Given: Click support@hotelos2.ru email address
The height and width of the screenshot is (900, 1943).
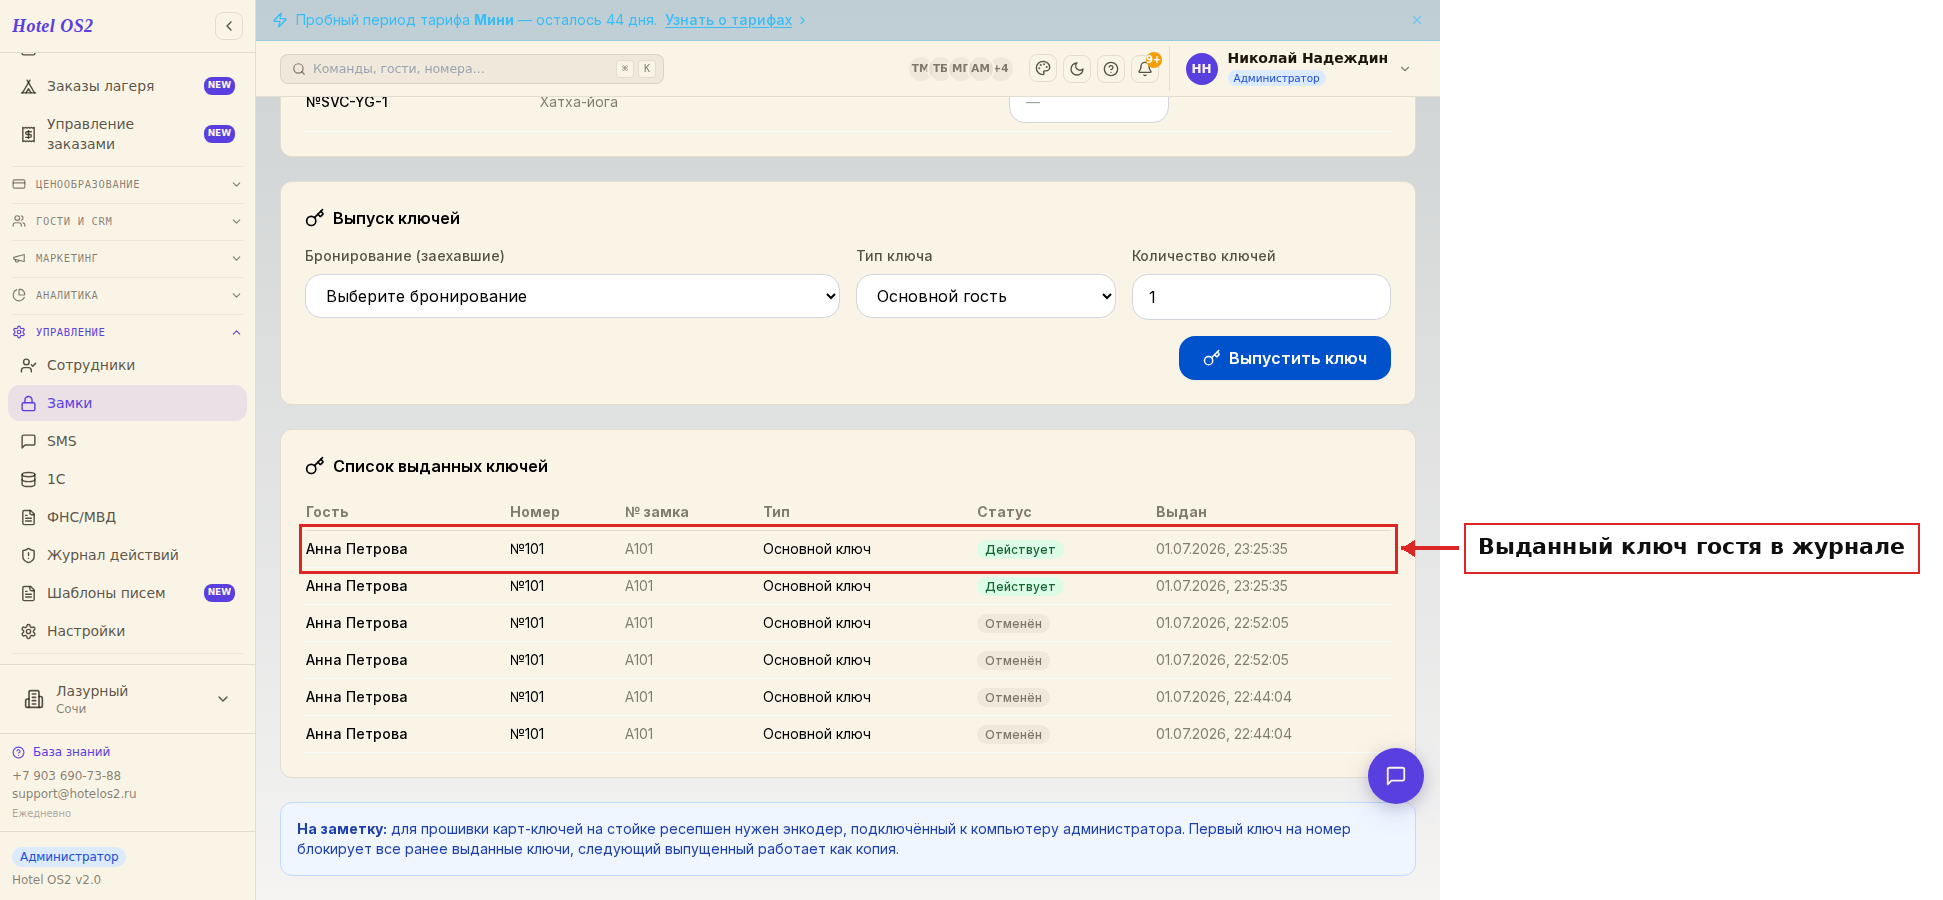Looking at the screenshot, I should [x=74, y=794].
